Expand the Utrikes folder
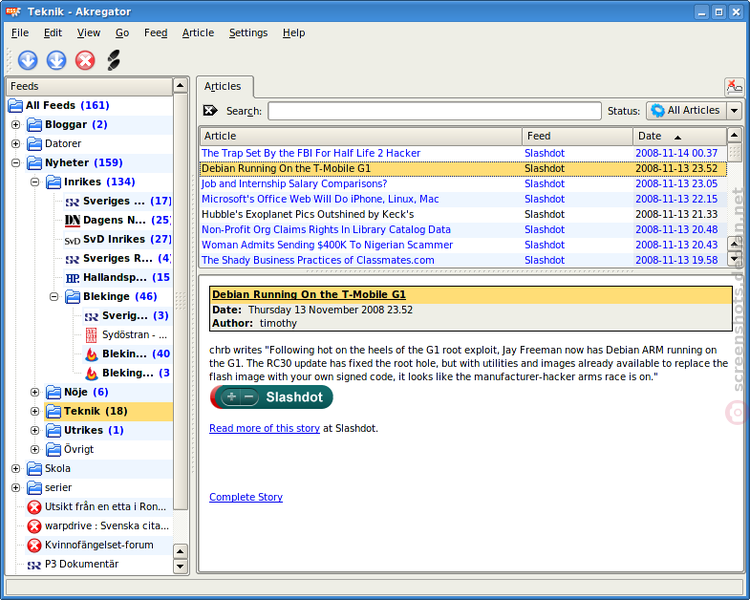The height and width of the screenshot is (600, 750). pos(35,430)
